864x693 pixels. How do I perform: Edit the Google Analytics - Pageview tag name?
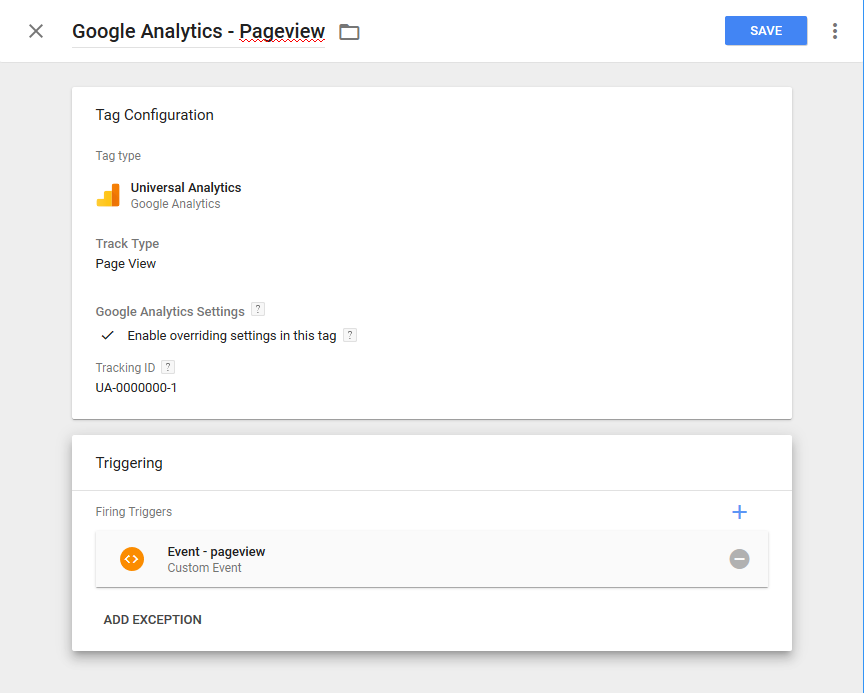click(x=198, y=32)
